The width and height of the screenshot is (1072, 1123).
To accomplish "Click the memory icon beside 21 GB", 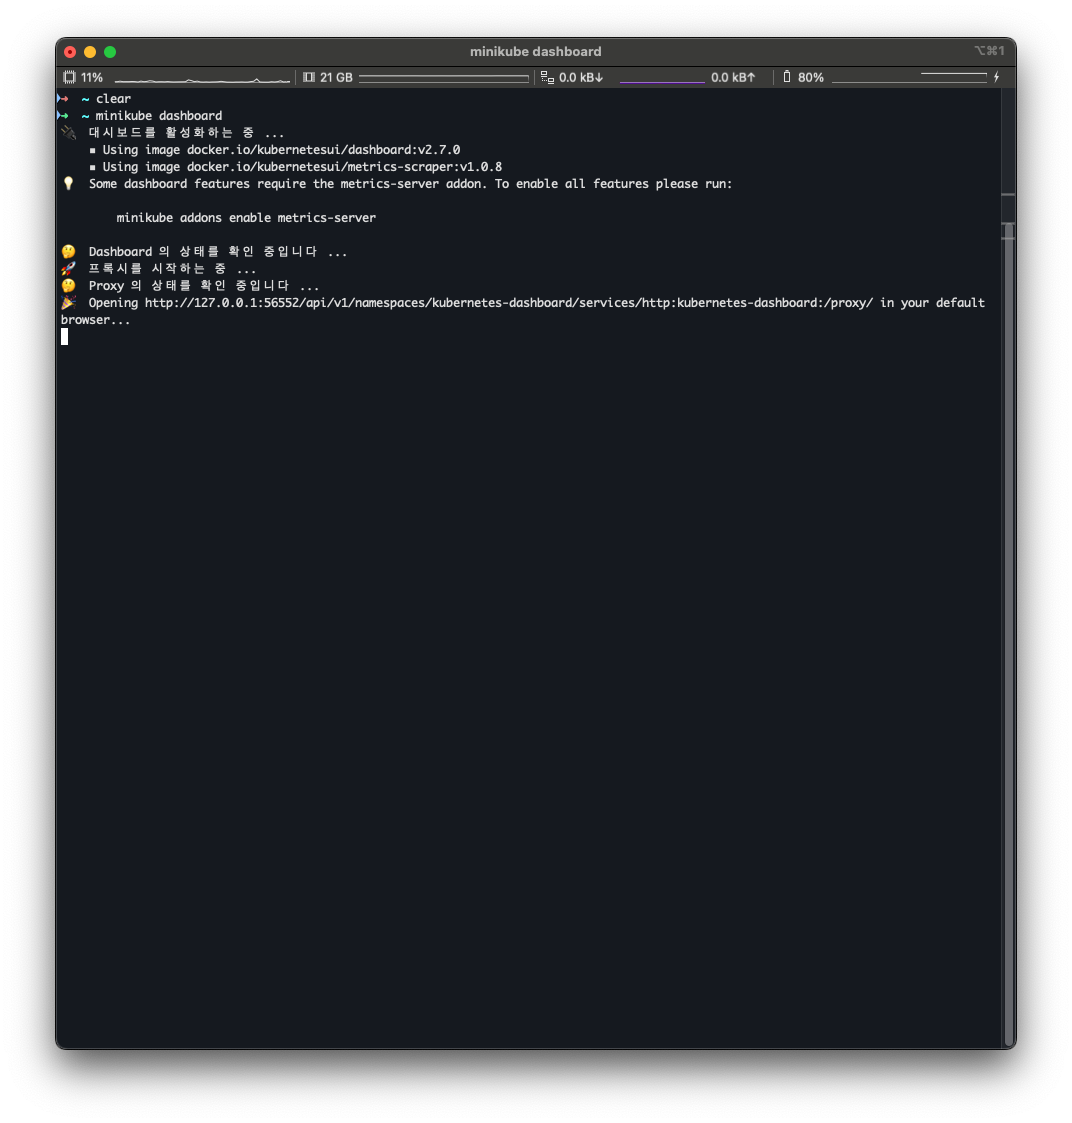I will click(309, 77).
